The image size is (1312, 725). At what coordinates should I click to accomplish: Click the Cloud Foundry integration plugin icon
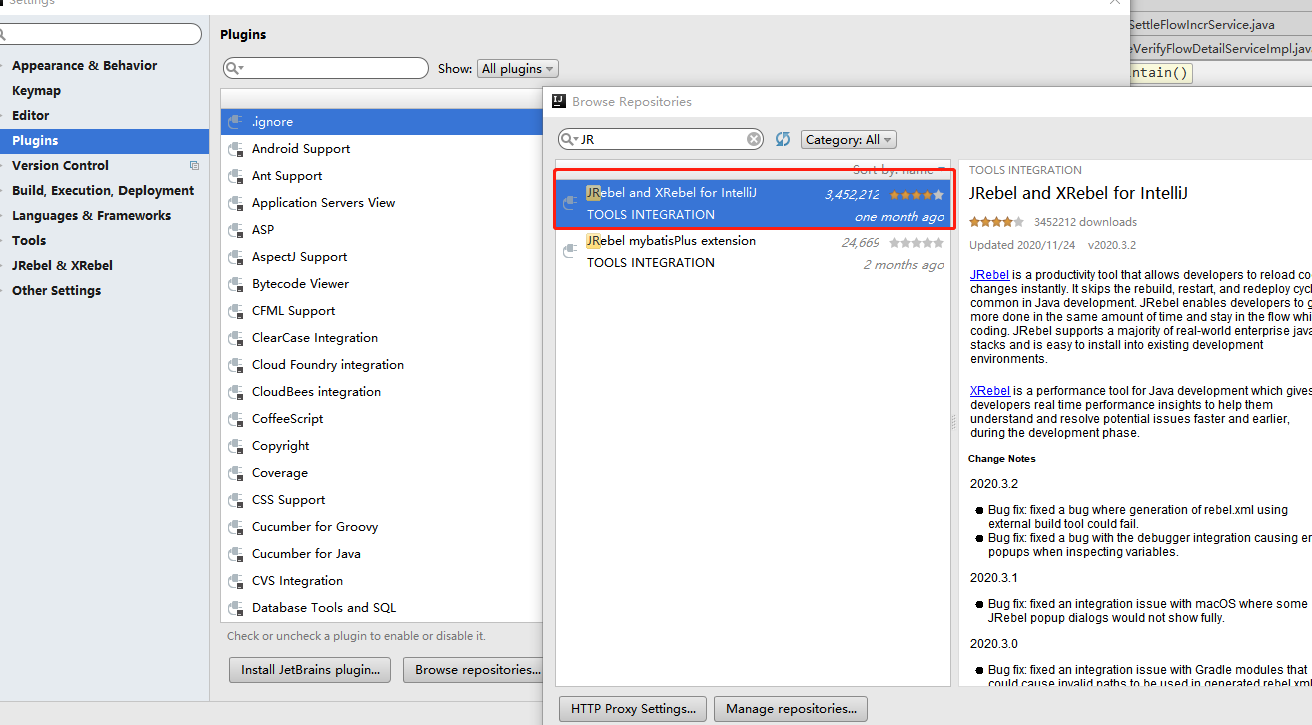(x=236, y=365)
